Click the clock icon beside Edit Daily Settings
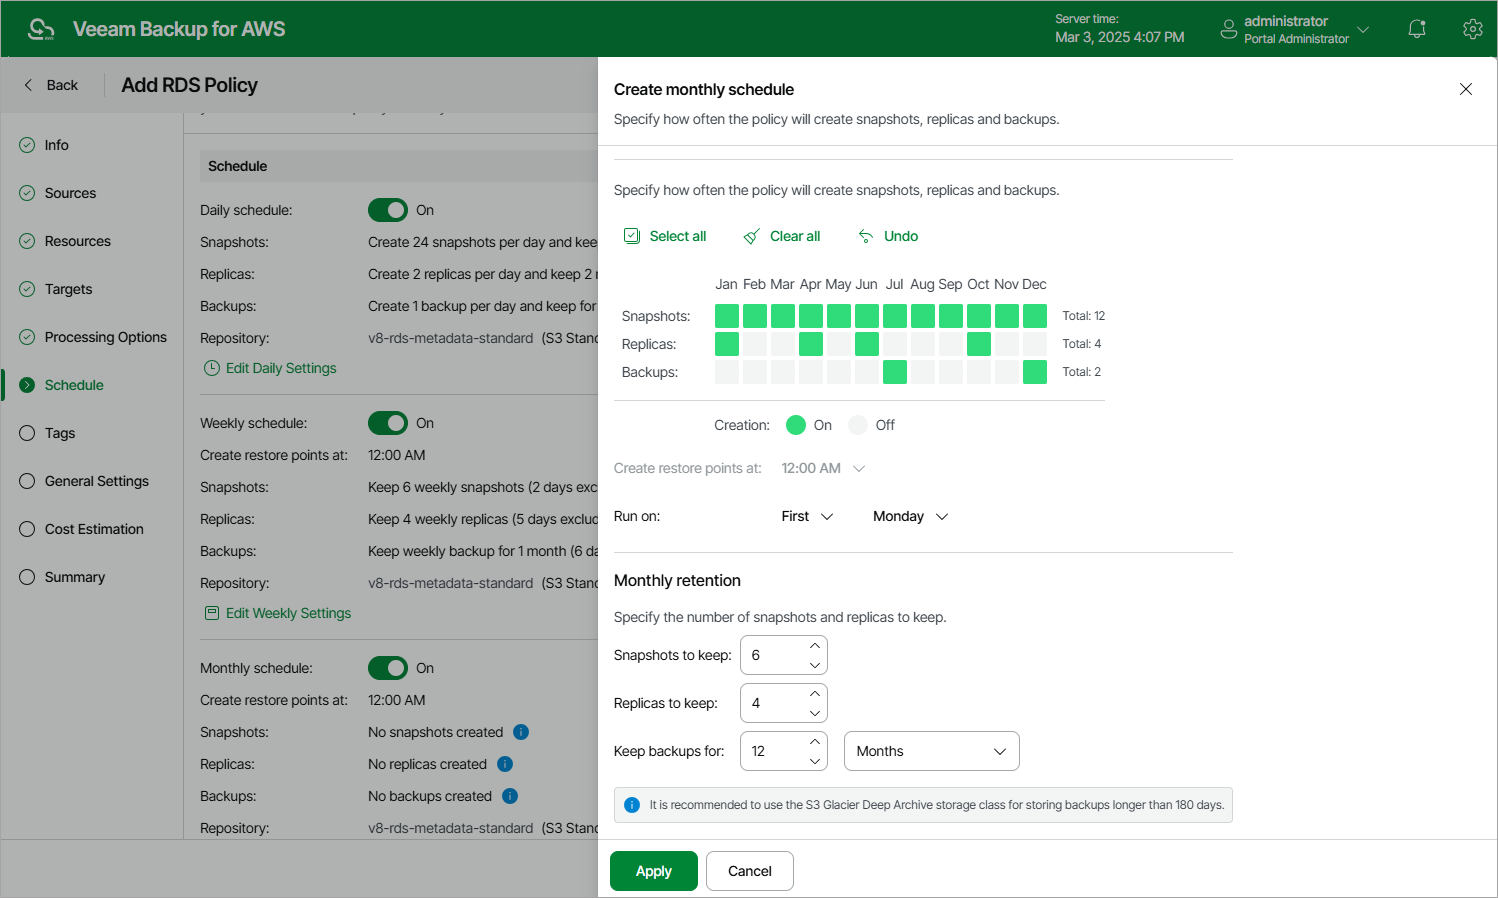Screen dimensions: 1498x898 tap(212, 368)
